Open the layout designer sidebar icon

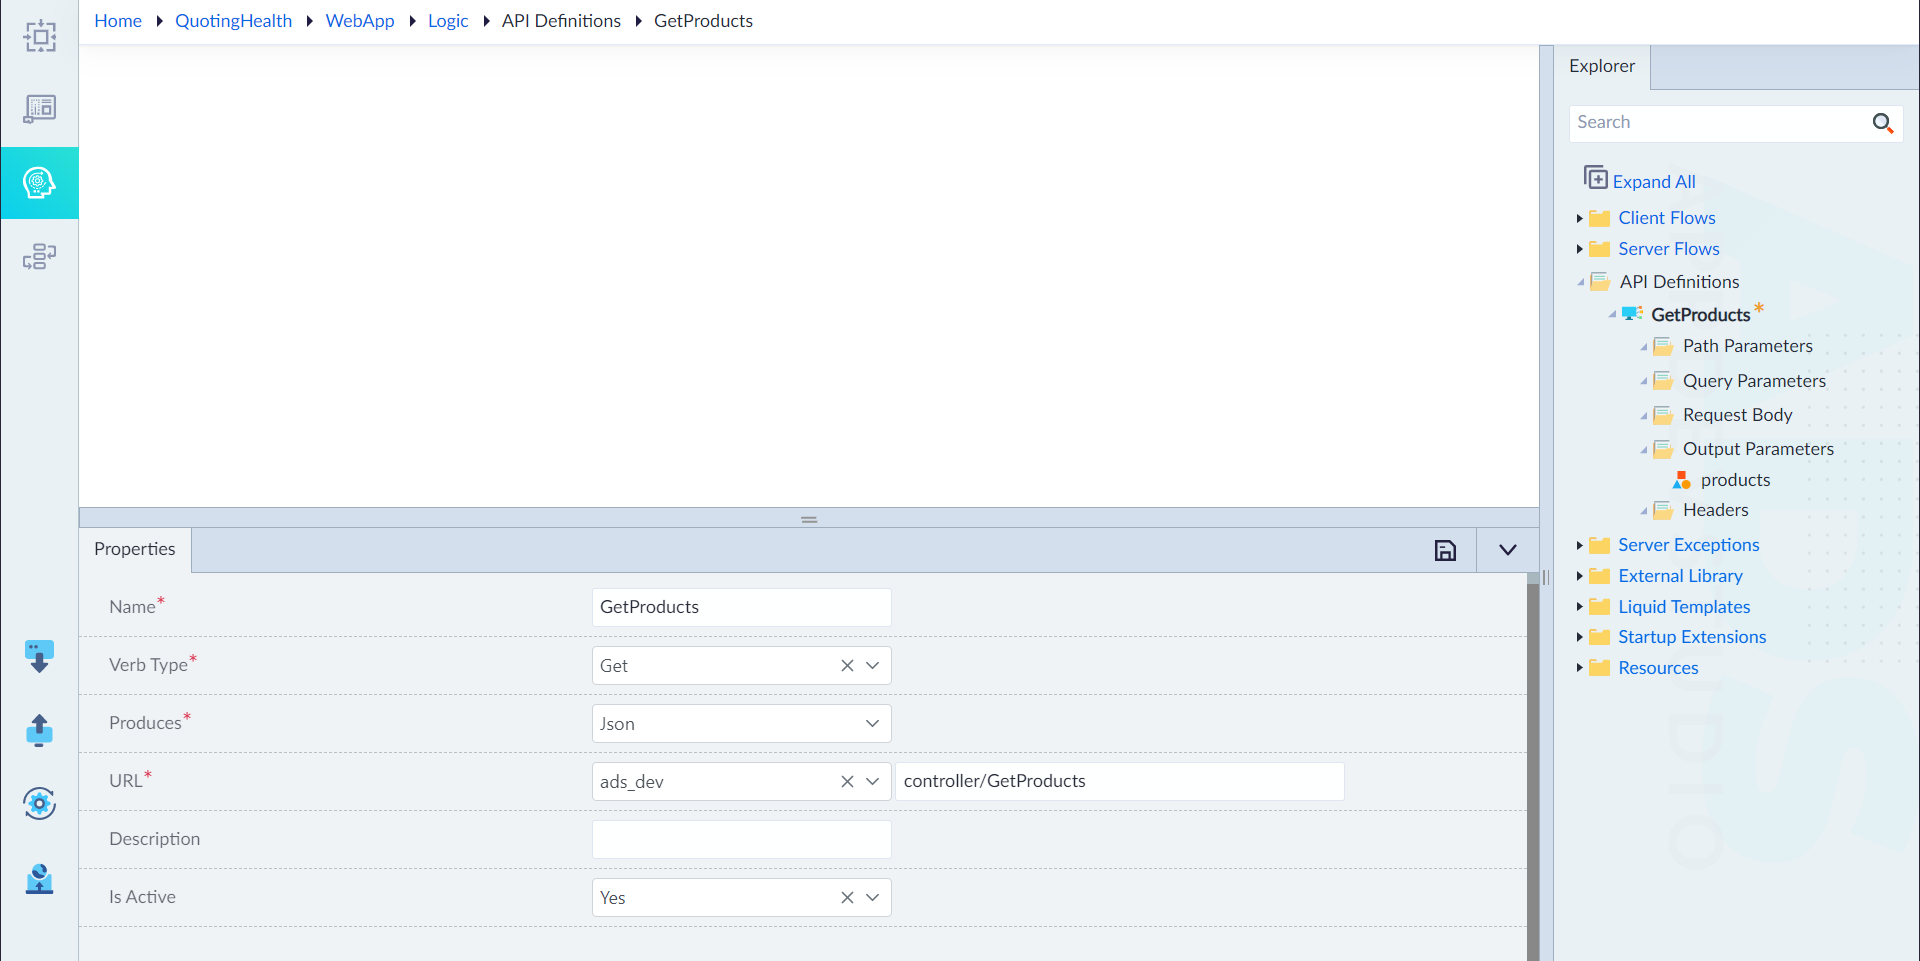[x=40, y=36]
